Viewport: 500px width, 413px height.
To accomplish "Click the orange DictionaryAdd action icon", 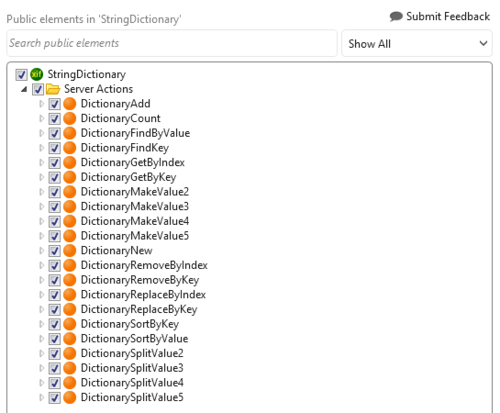I will [x=70, y=104].
